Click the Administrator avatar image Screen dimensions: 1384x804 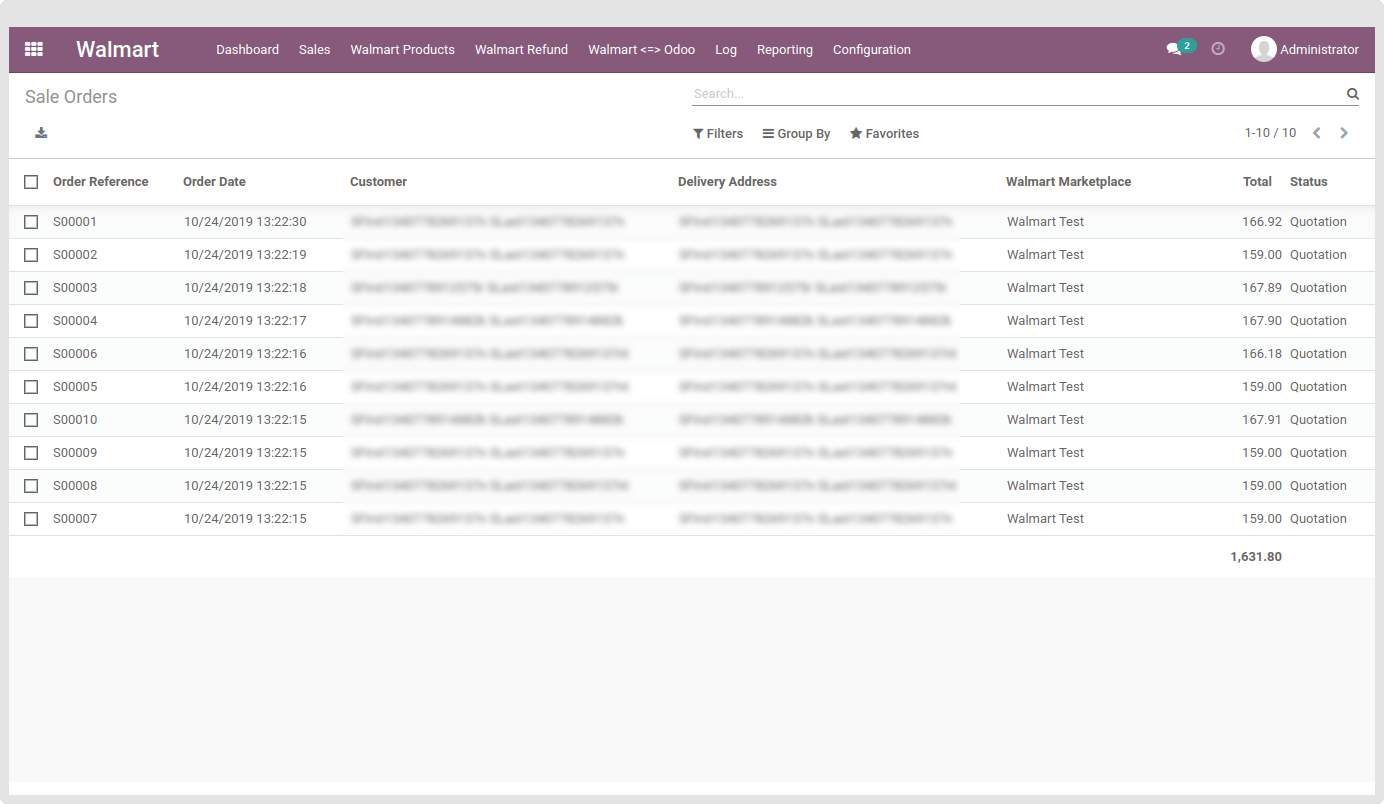(x=1263, y=49)
